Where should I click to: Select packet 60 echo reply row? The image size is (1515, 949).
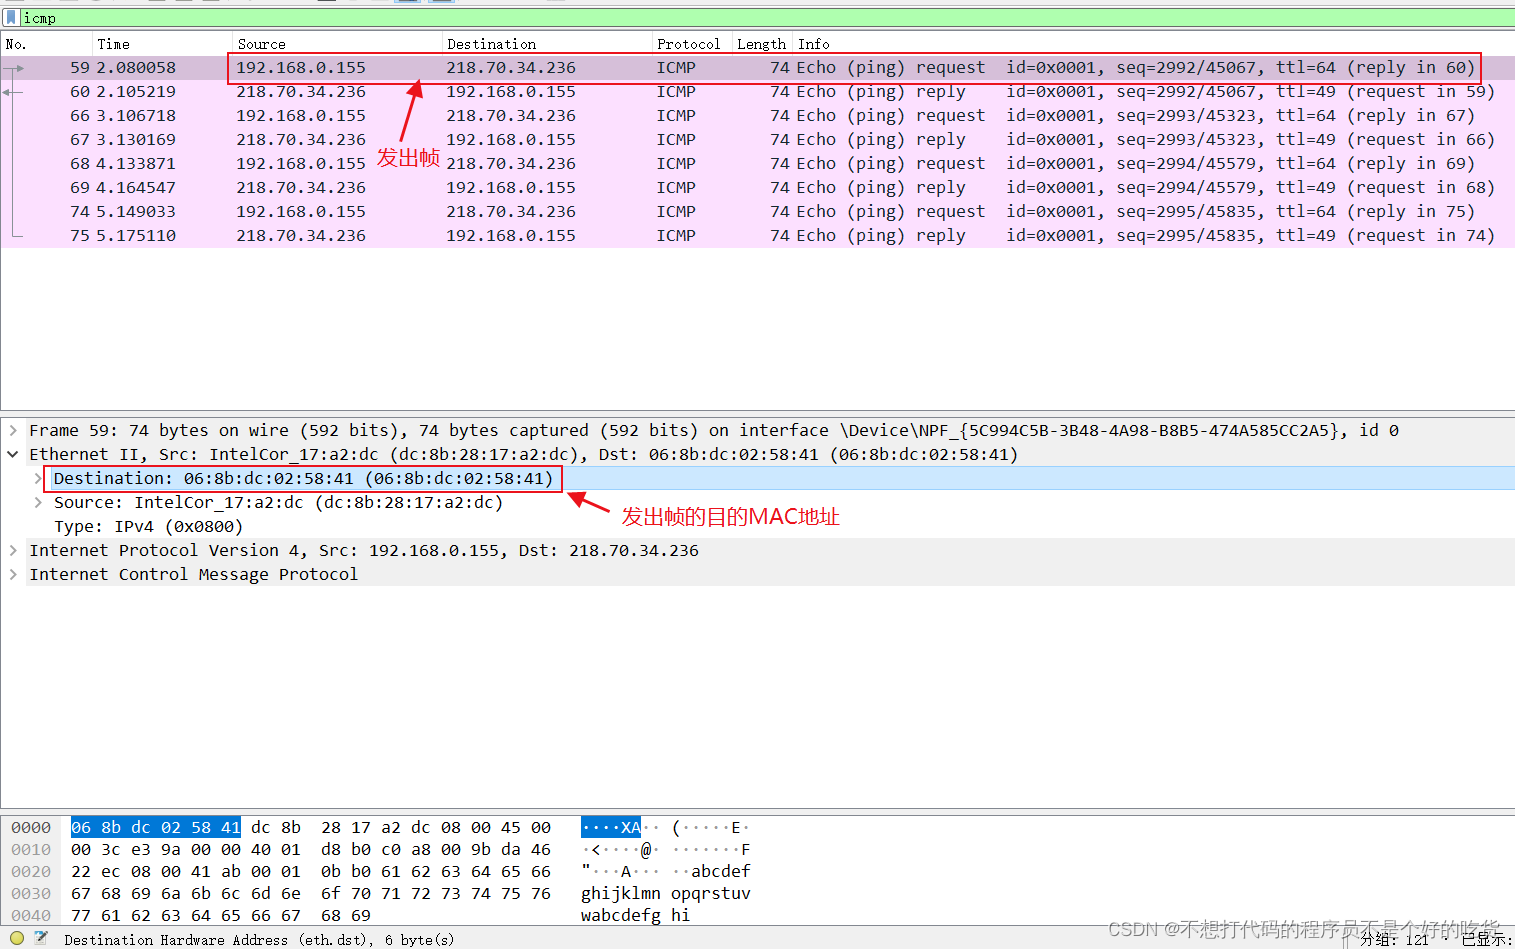[x=757, y=91]
